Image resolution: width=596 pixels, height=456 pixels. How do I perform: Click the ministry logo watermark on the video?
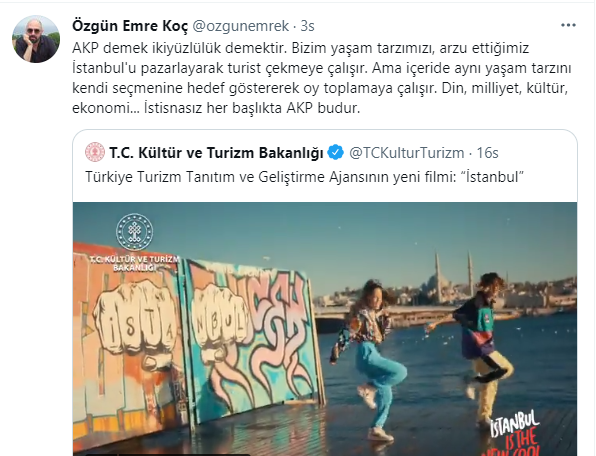pos(135,242)
